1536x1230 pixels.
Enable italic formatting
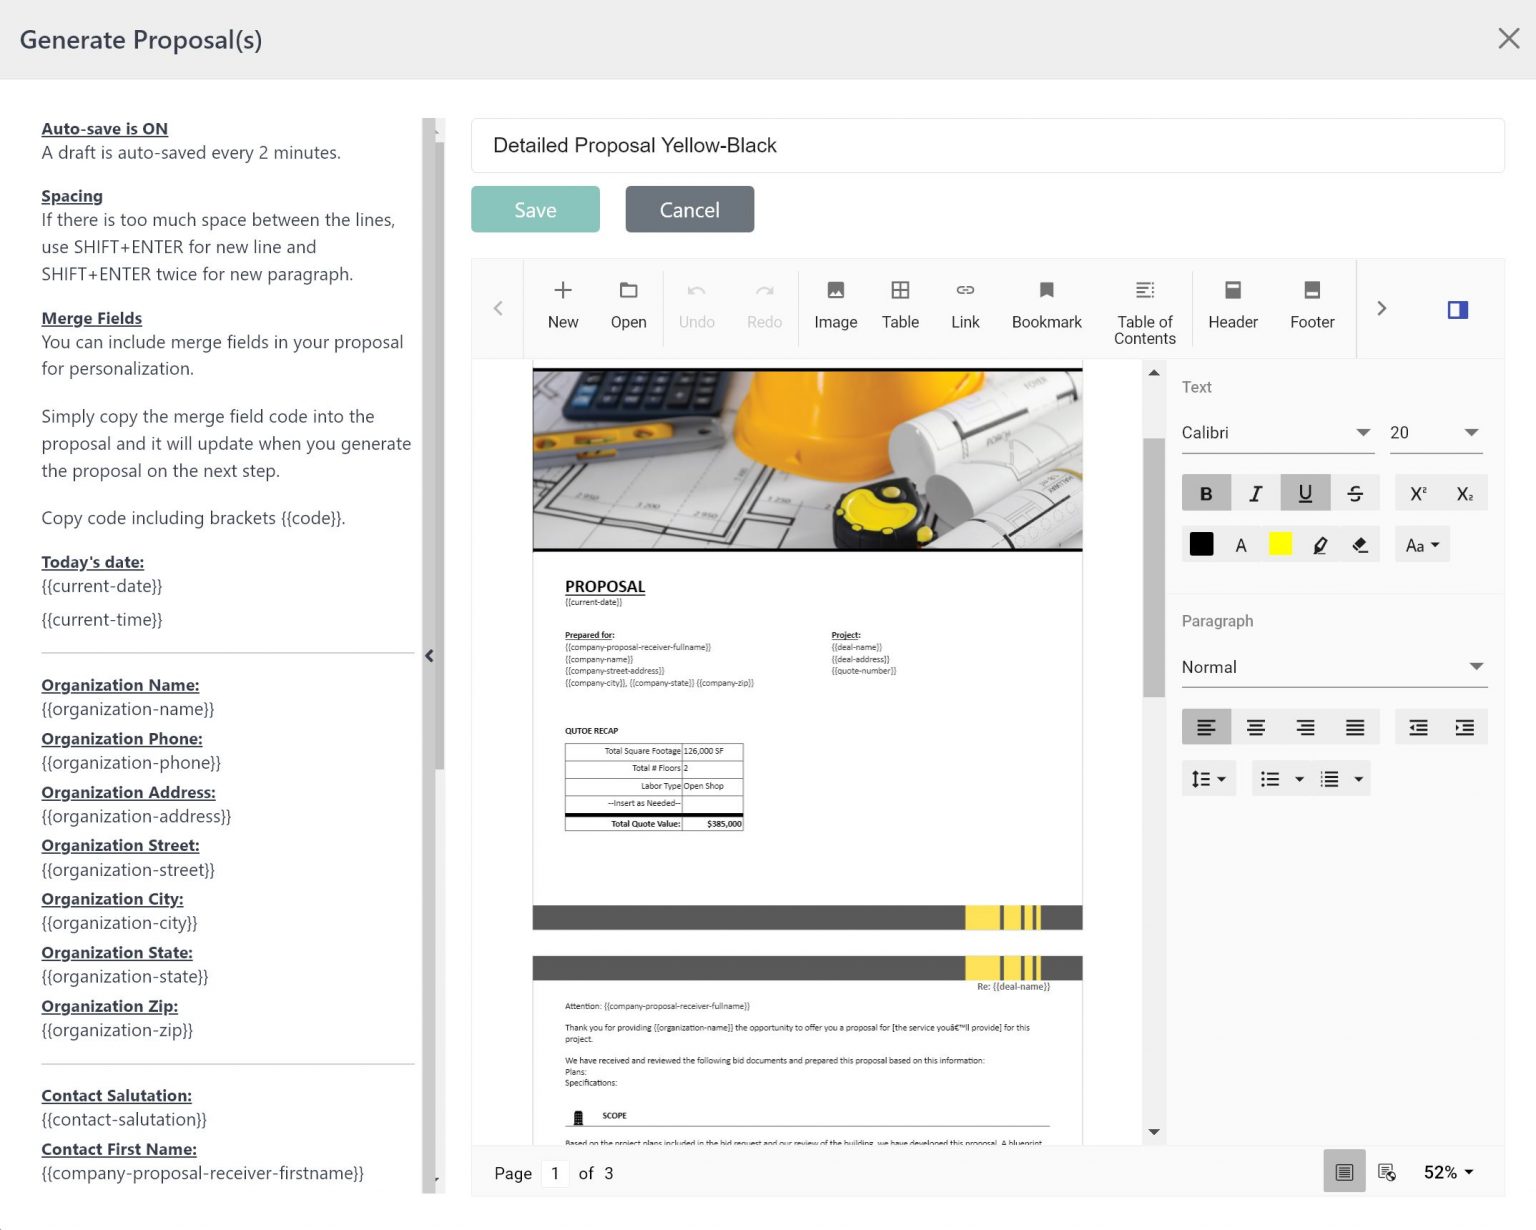coord(1255,492)
